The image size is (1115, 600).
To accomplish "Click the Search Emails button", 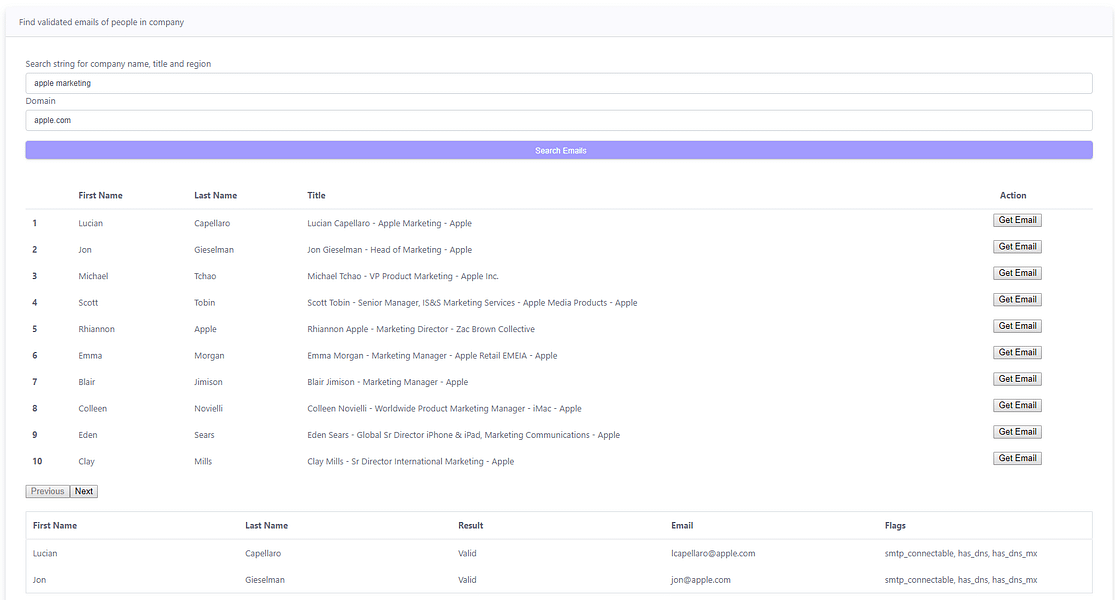I will pyautogui.click(x=559, y=150).
